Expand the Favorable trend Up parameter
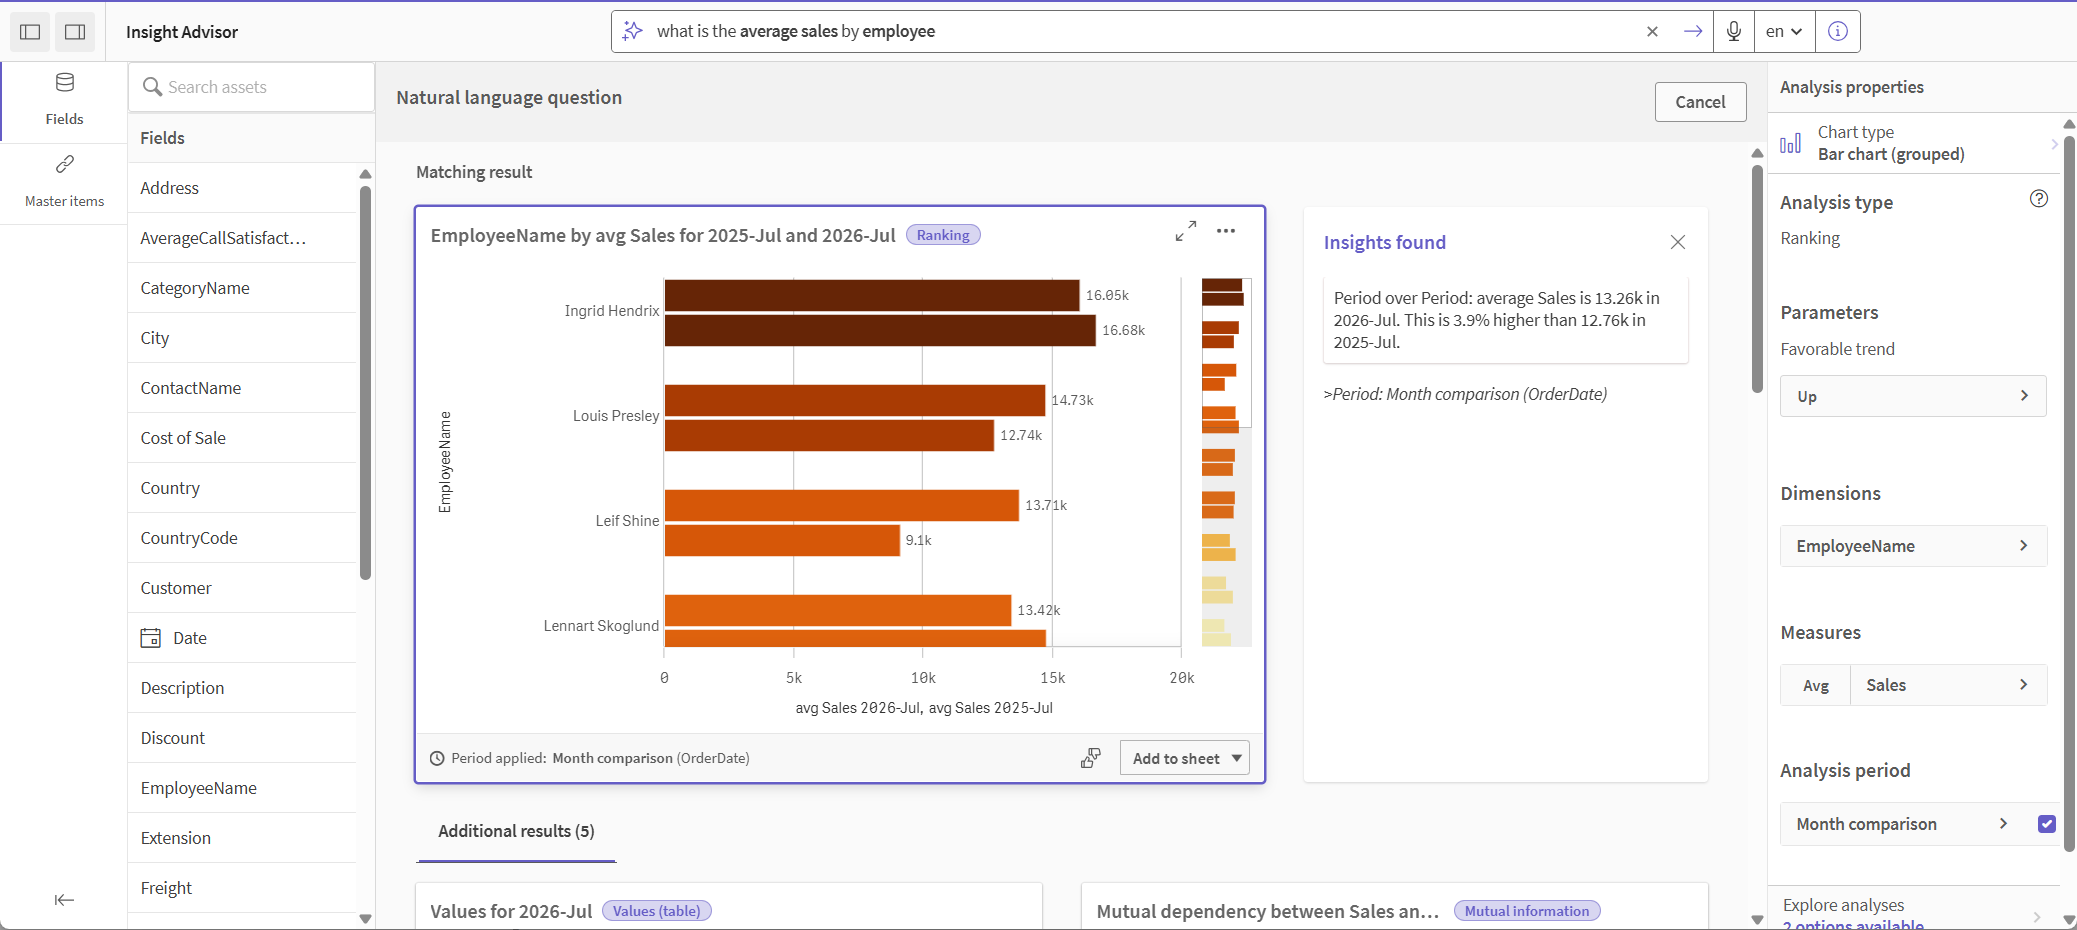The height and width of the screenshot is (930, 2077). tap(1913, 396)
